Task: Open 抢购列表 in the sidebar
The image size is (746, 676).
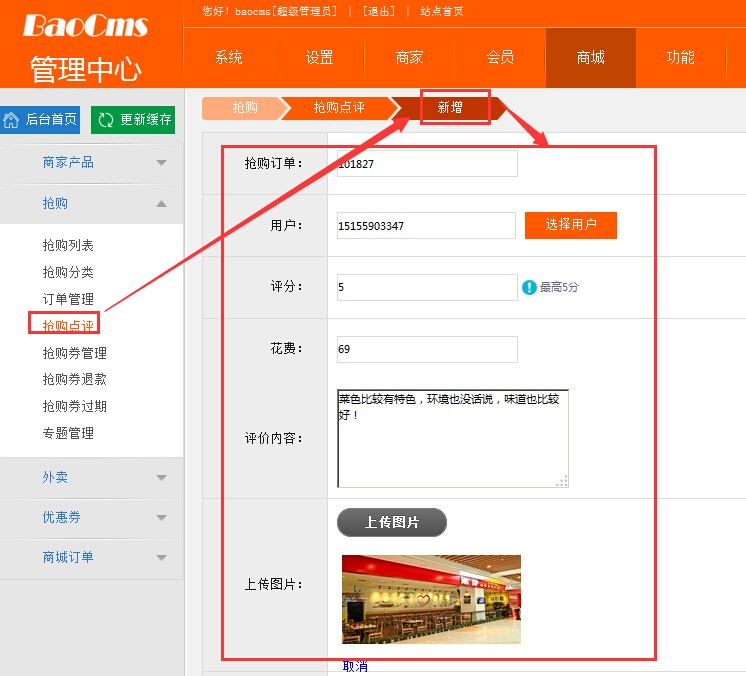Action: pyautogui.click(x=68, y=245)
